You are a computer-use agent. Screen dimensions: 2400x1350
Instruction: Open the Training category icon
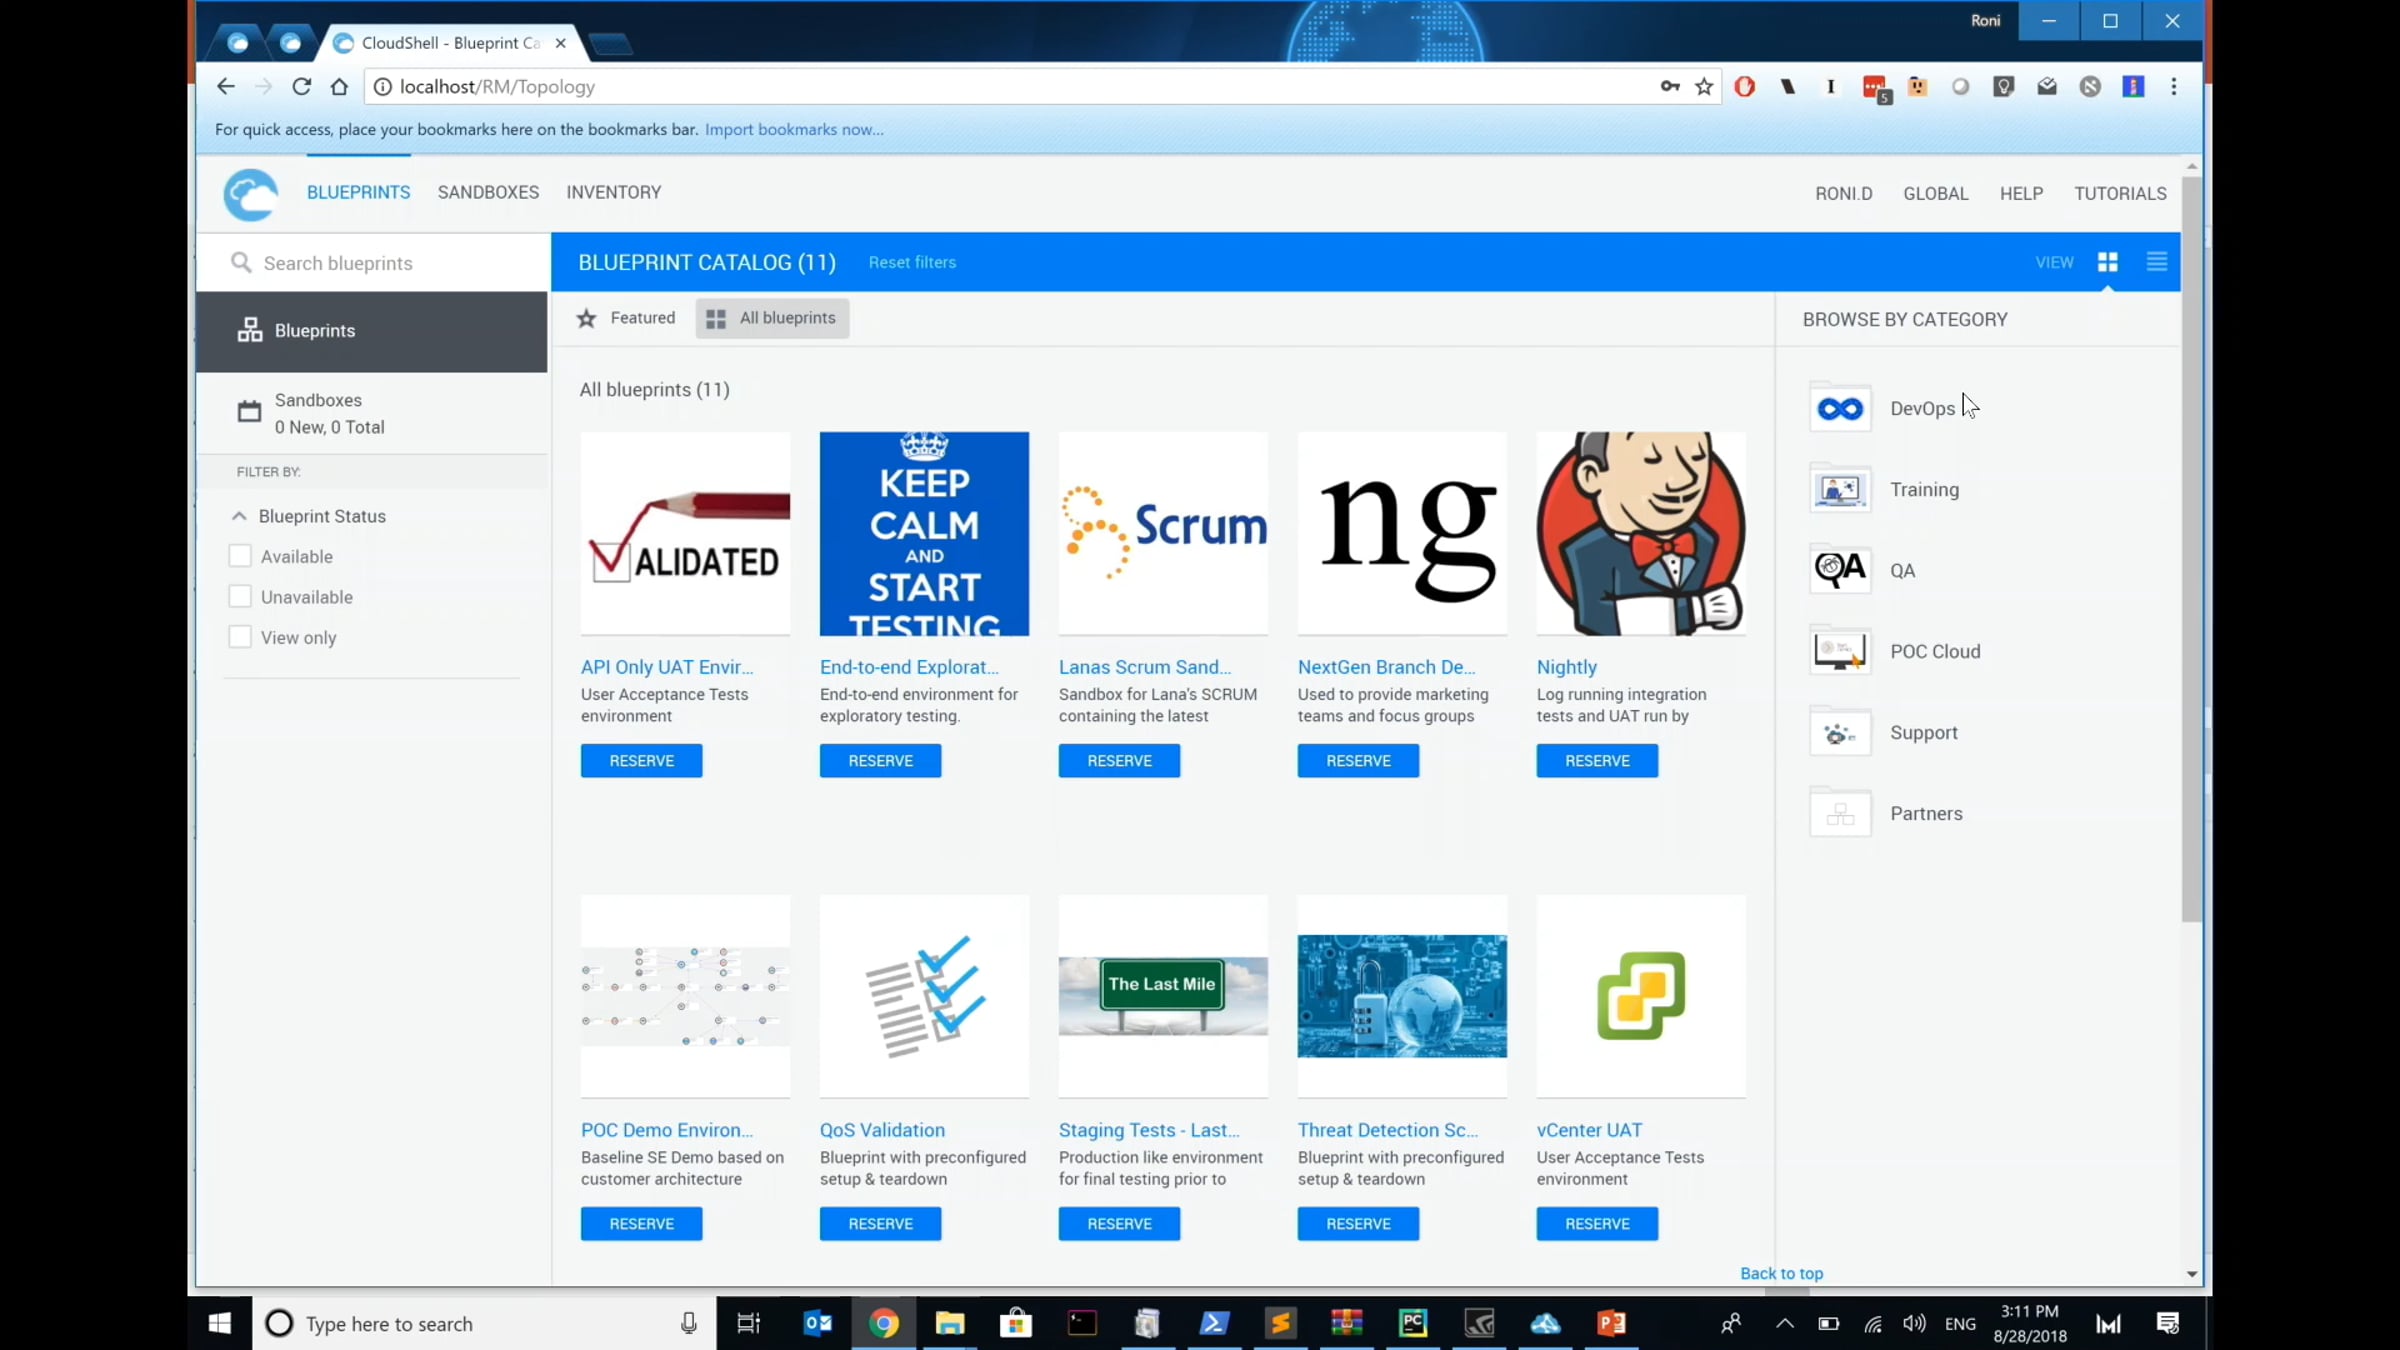click(1840, 489)
